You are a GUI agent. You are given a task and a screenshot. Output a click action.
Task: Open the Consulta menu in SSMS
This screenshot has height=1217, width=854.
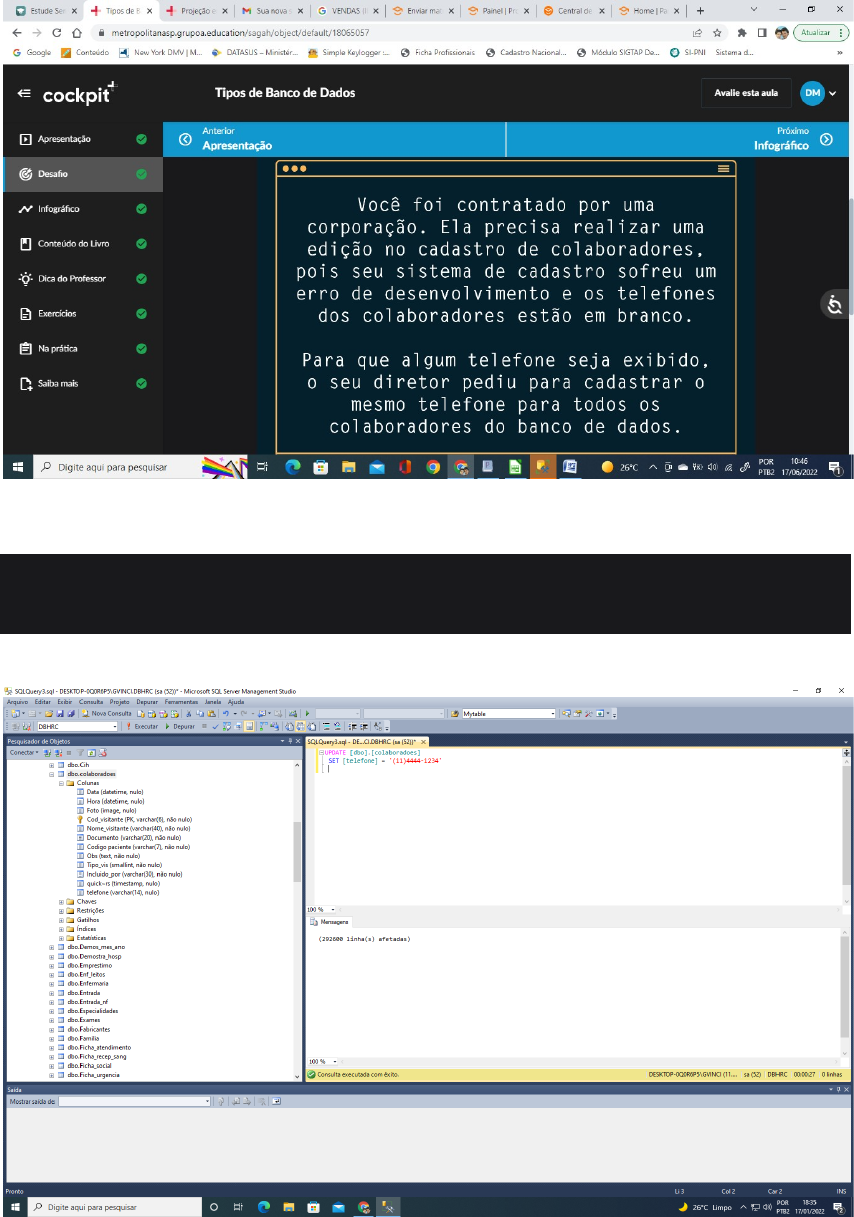tap(91, 702)
